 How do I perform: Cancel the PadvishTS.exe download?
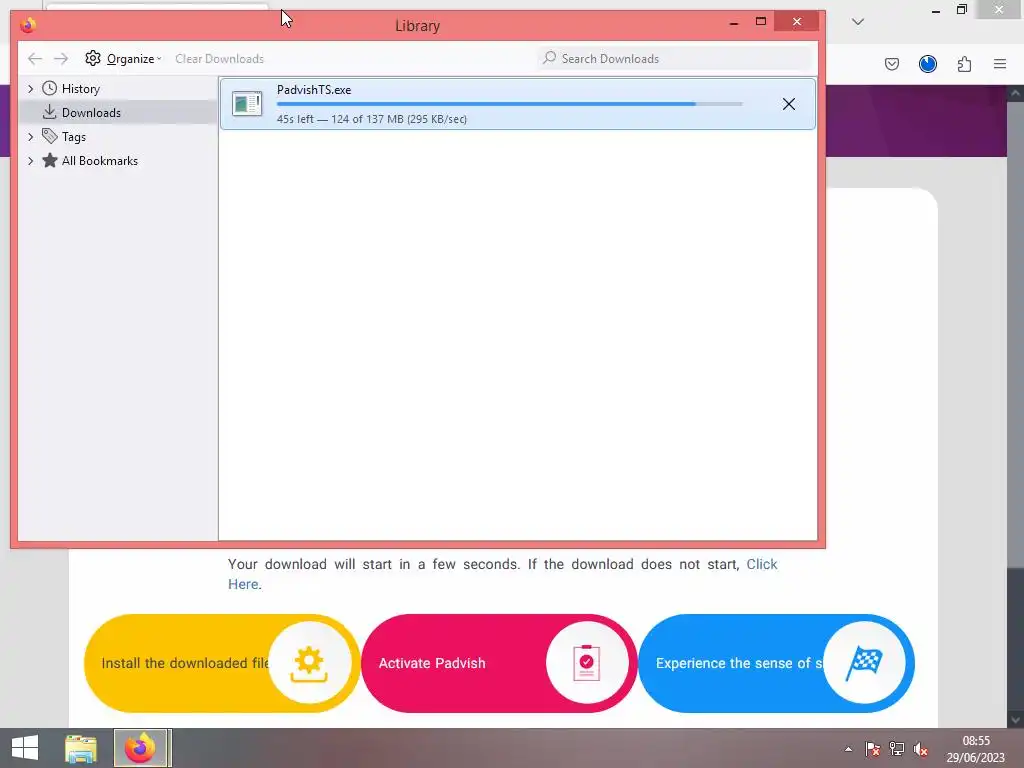(x=789, y=104)
